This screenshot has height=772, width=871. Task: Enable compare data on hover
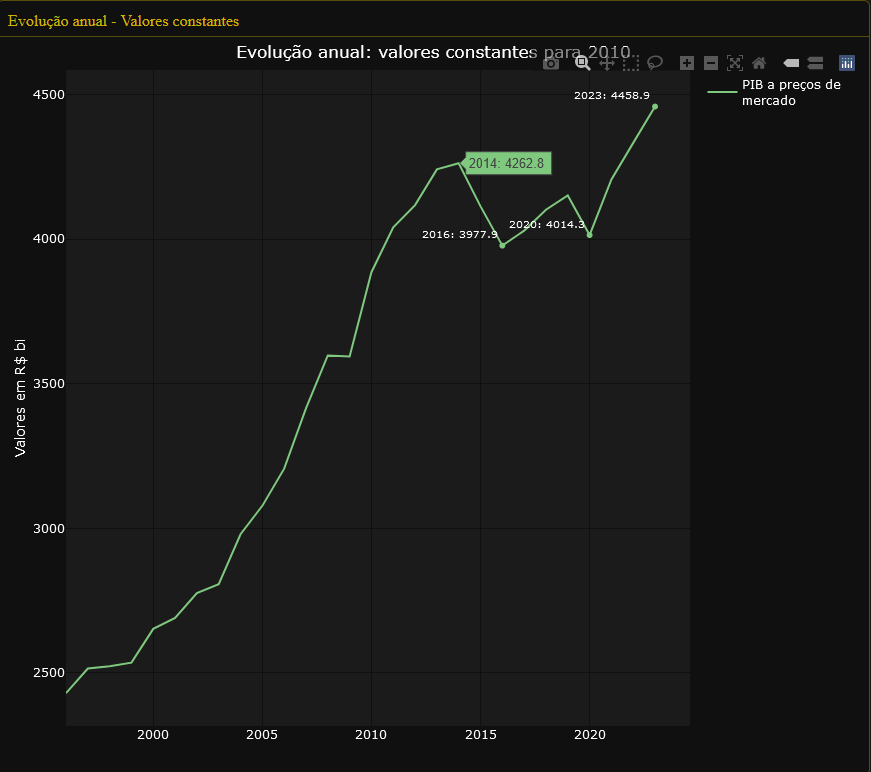tap(815, 63)
